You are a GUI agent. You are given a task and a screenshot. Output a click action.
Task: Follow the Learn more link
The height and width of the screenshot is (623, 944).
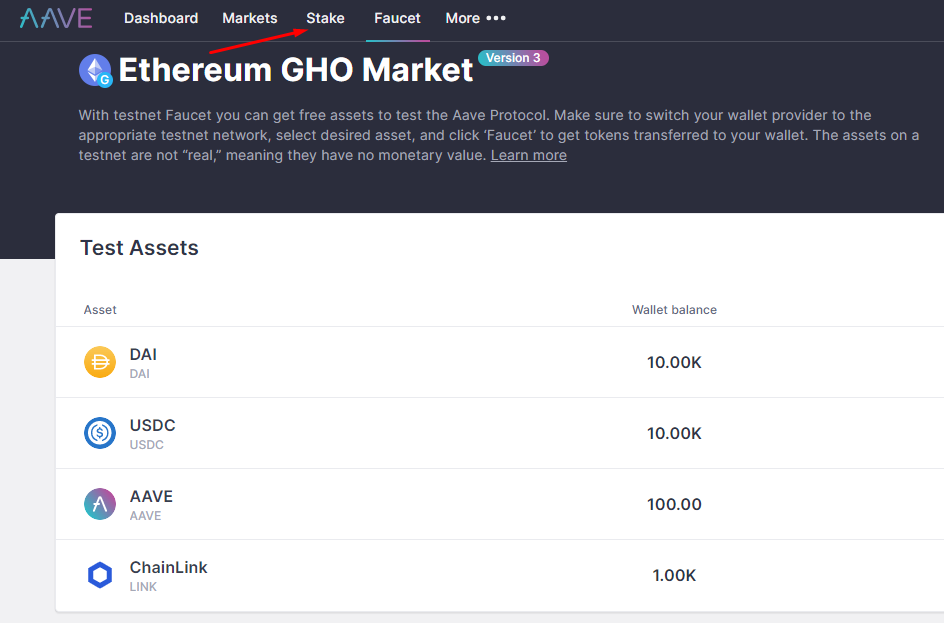[x=528, y=155]
